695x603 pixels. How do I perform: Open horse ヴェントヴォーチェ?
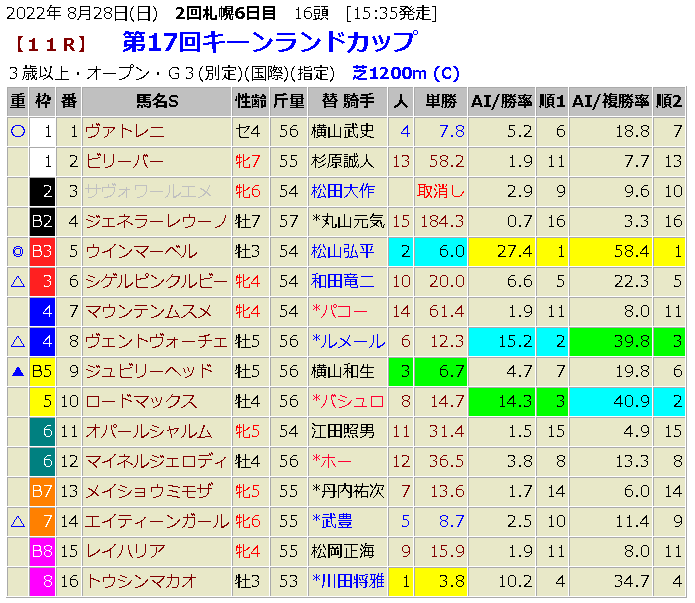click(156, 341)
